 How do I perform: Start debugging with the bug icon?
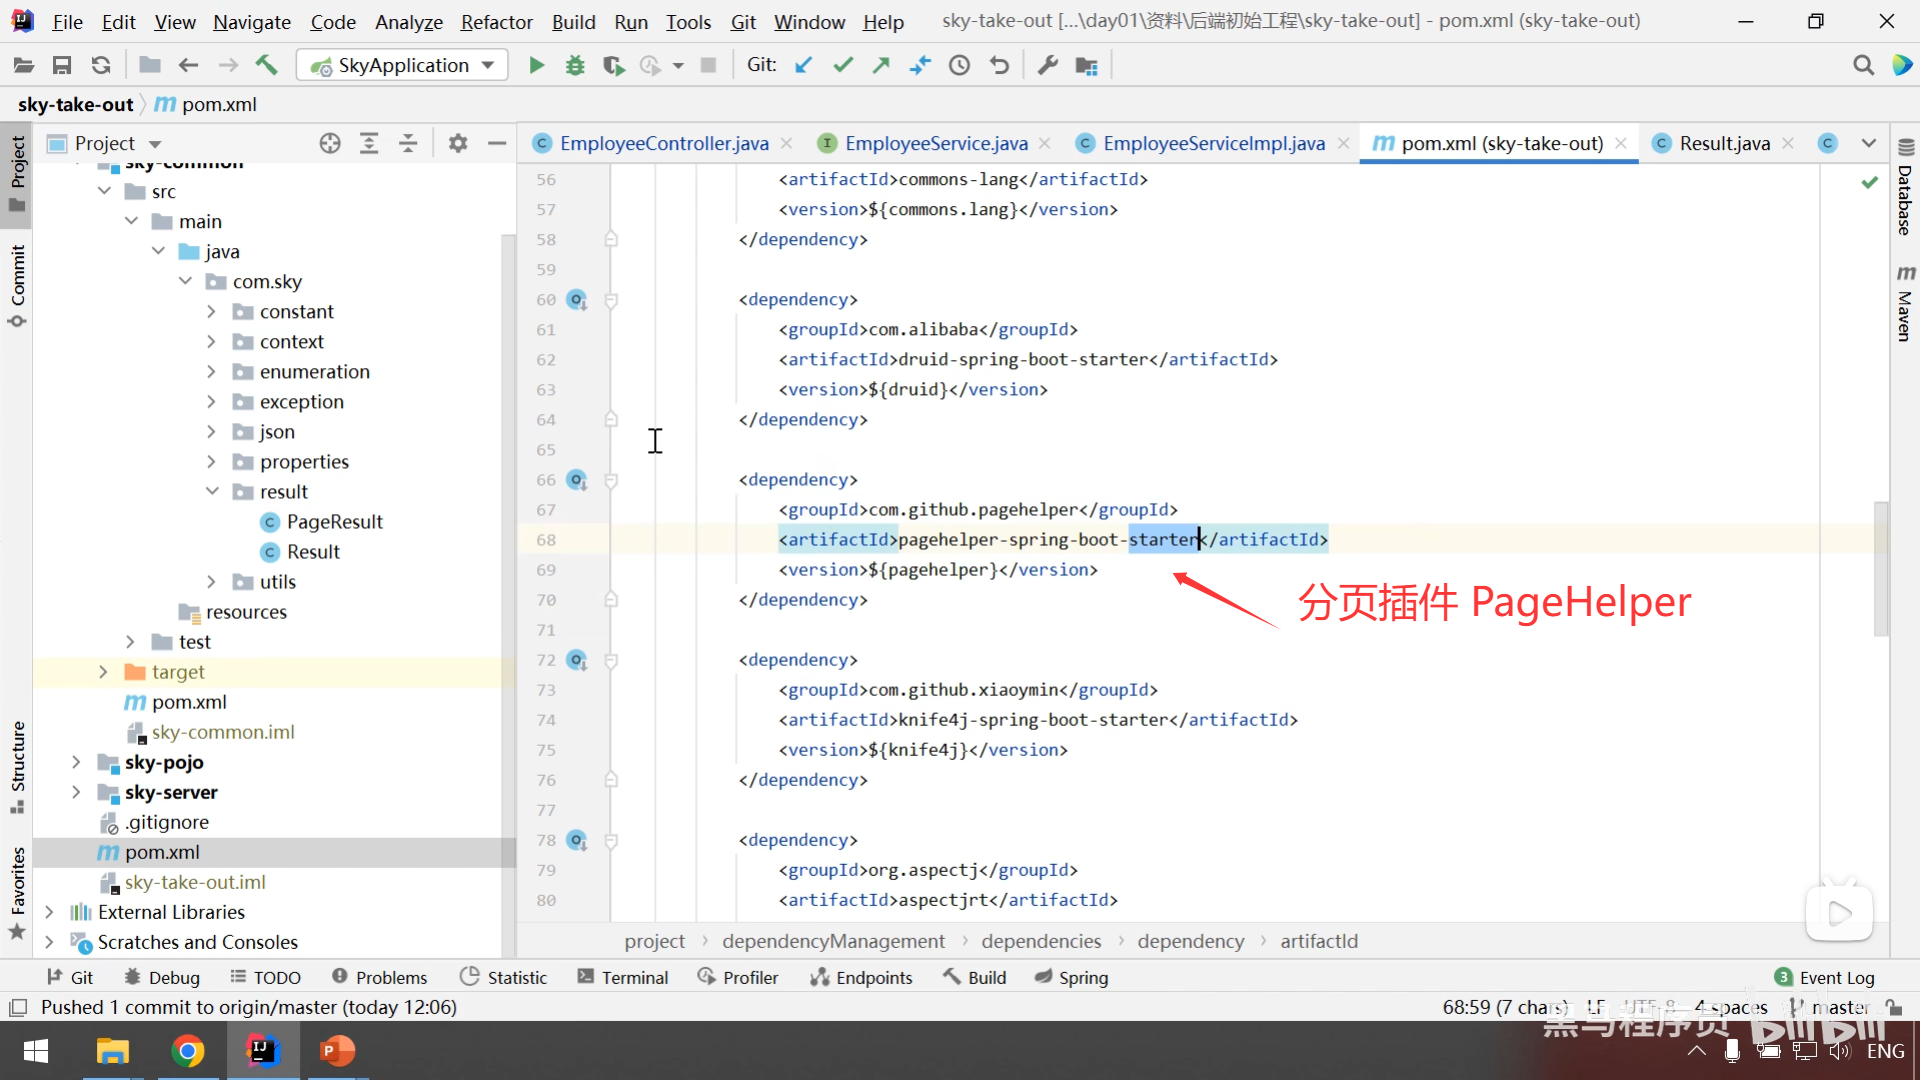(x=575, y=65)
